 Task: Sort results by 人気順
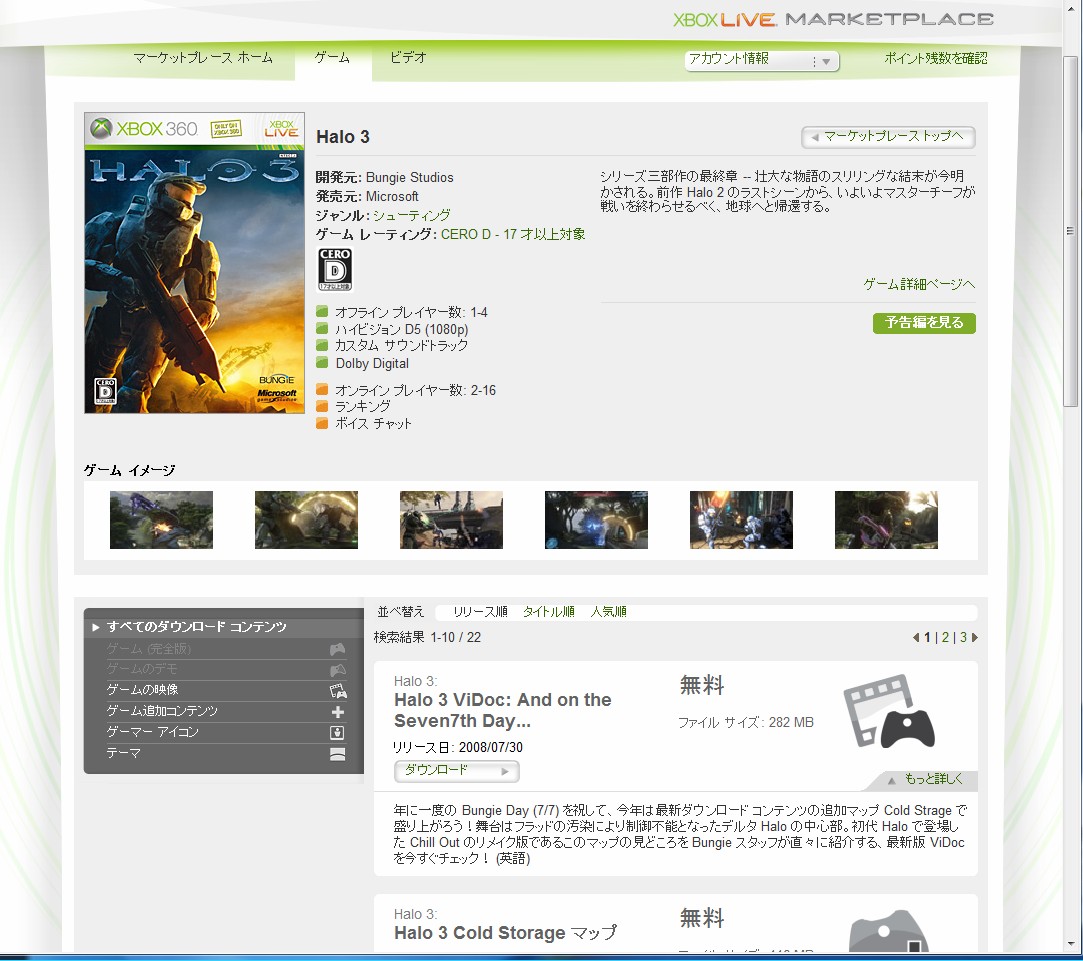click(x=608, y=612)
